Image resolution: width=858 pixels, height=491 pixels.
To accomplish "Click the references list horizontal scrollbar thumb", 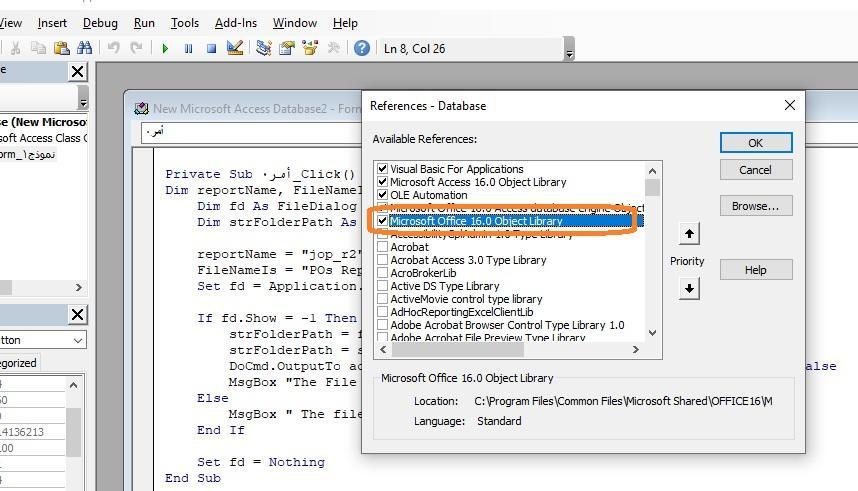I will (457, 349).
